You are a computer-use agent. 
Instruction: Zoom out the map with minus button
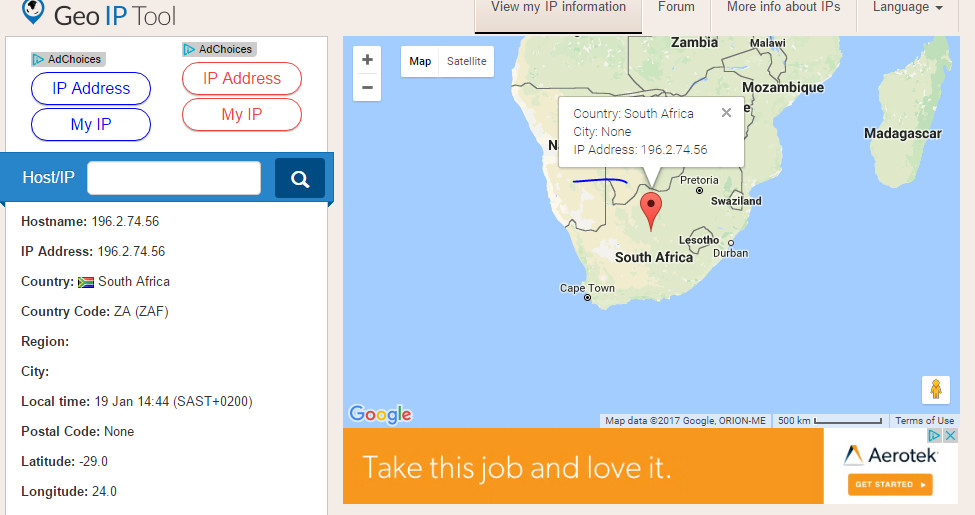(x=367, y=88)
